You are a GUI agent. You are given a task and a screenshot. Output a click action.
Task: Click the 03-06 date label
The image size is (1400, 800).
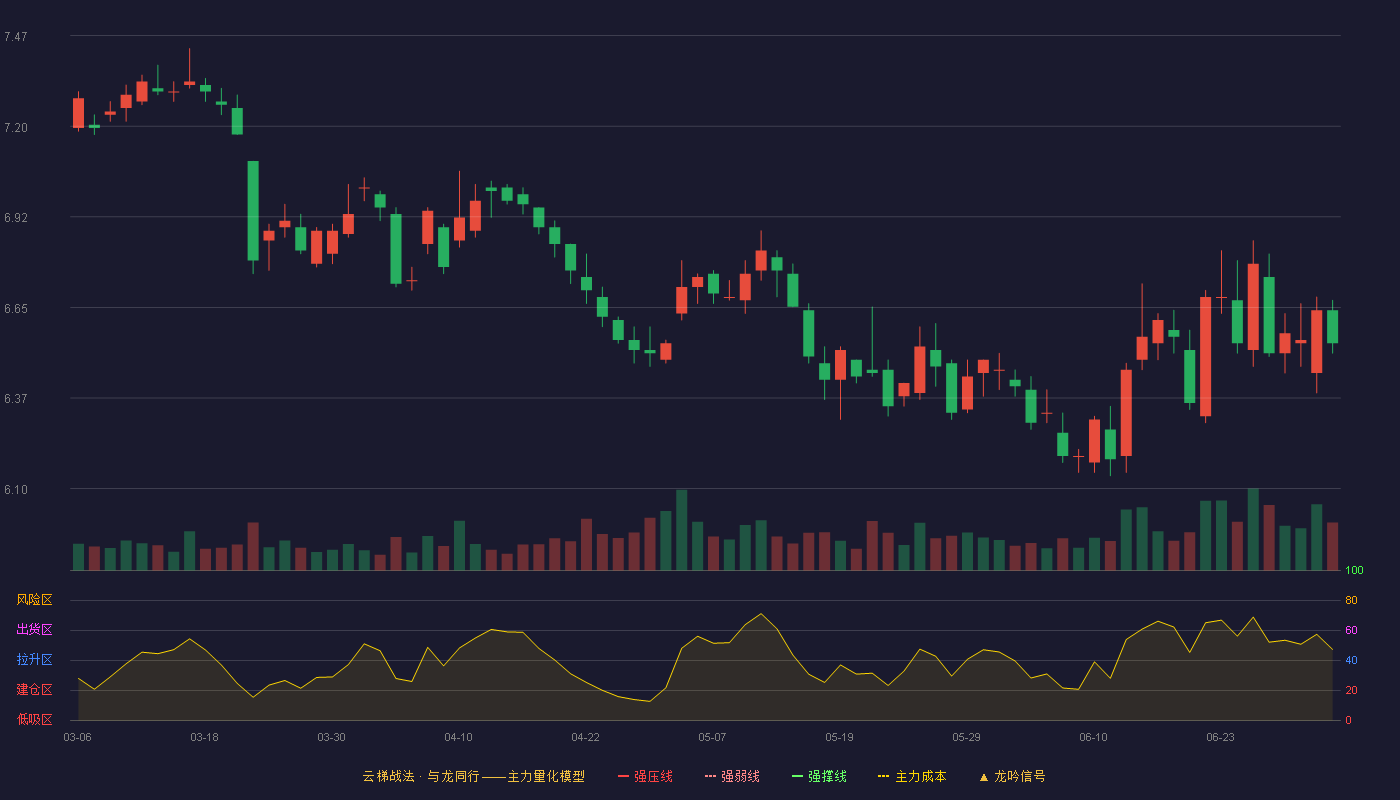[x=78, y=737]
